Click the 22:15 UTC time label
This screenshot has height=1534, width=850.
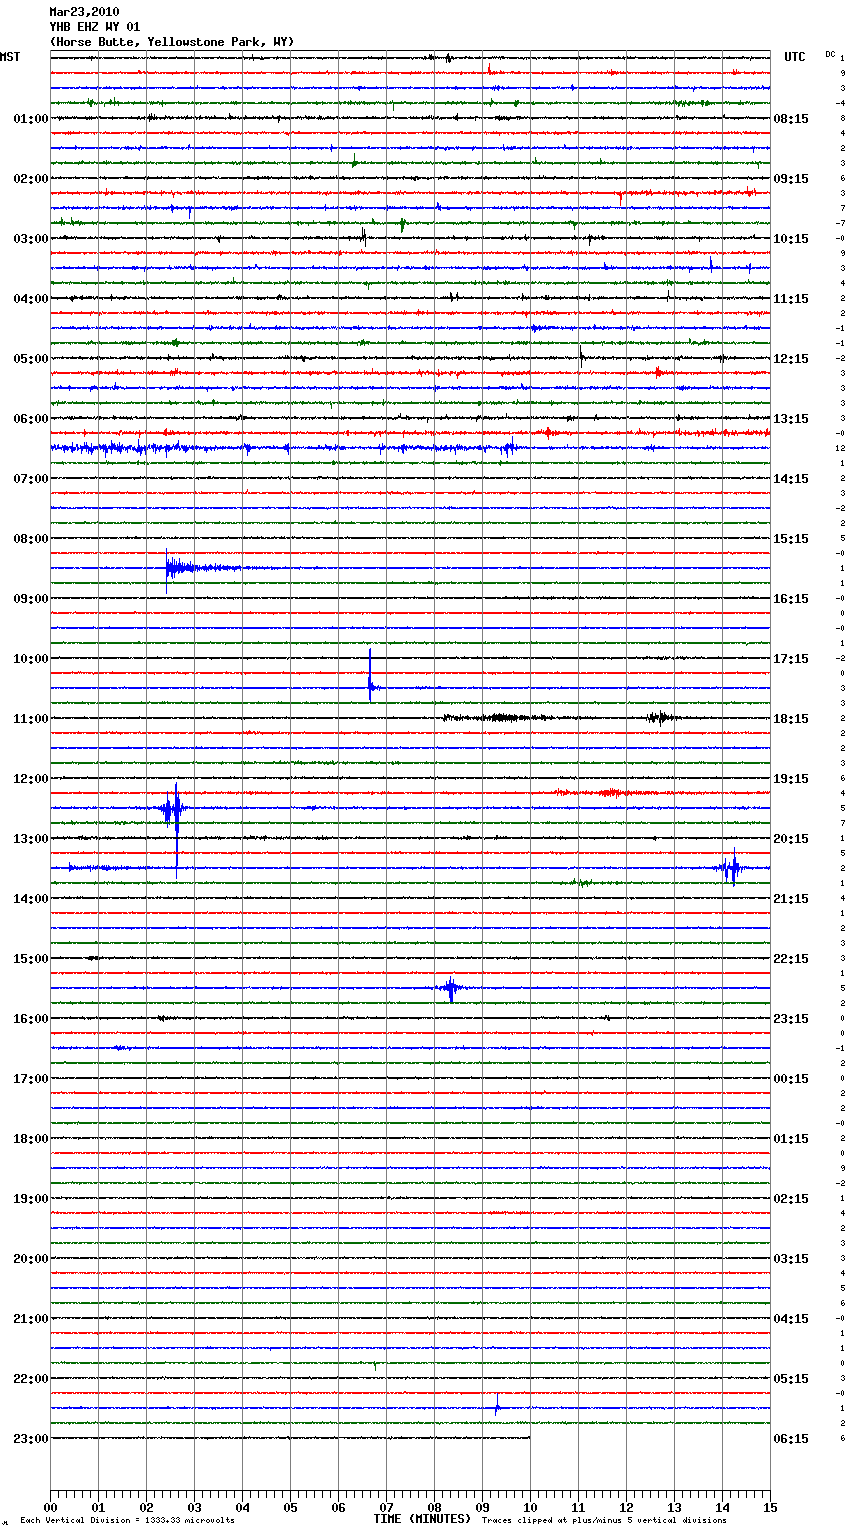[791, 959]
